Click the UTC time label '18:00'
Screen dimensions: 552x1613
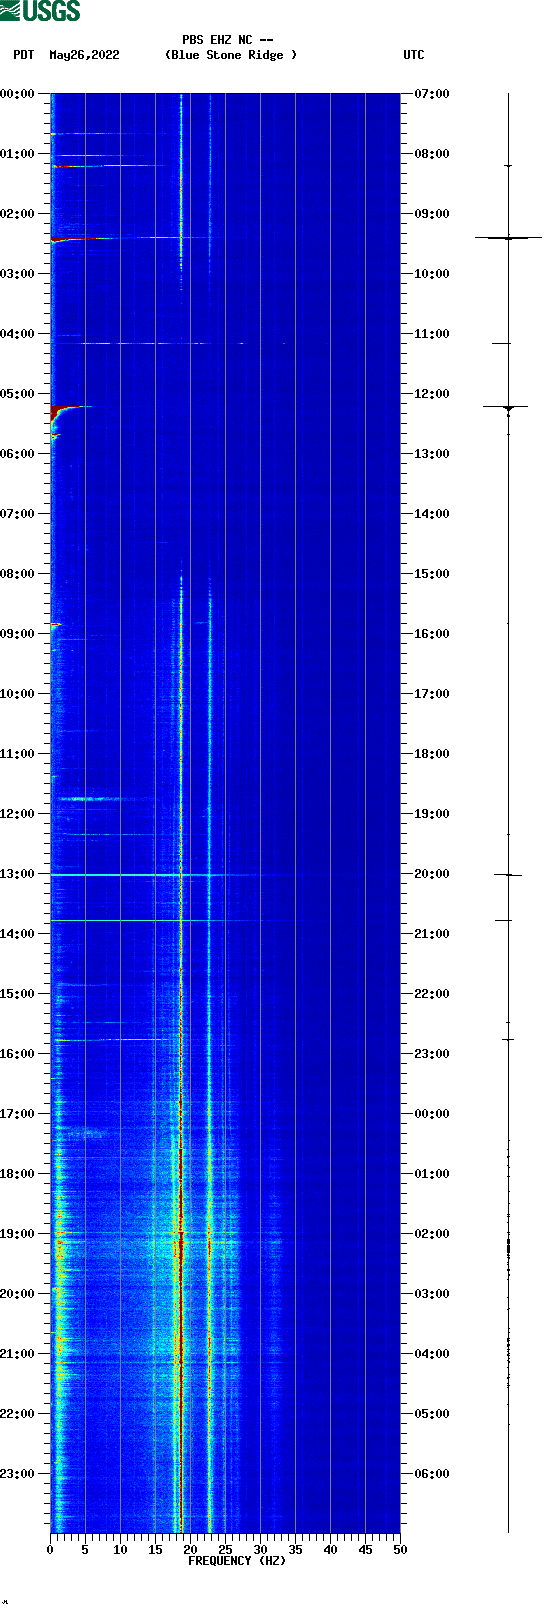[432, 754]
